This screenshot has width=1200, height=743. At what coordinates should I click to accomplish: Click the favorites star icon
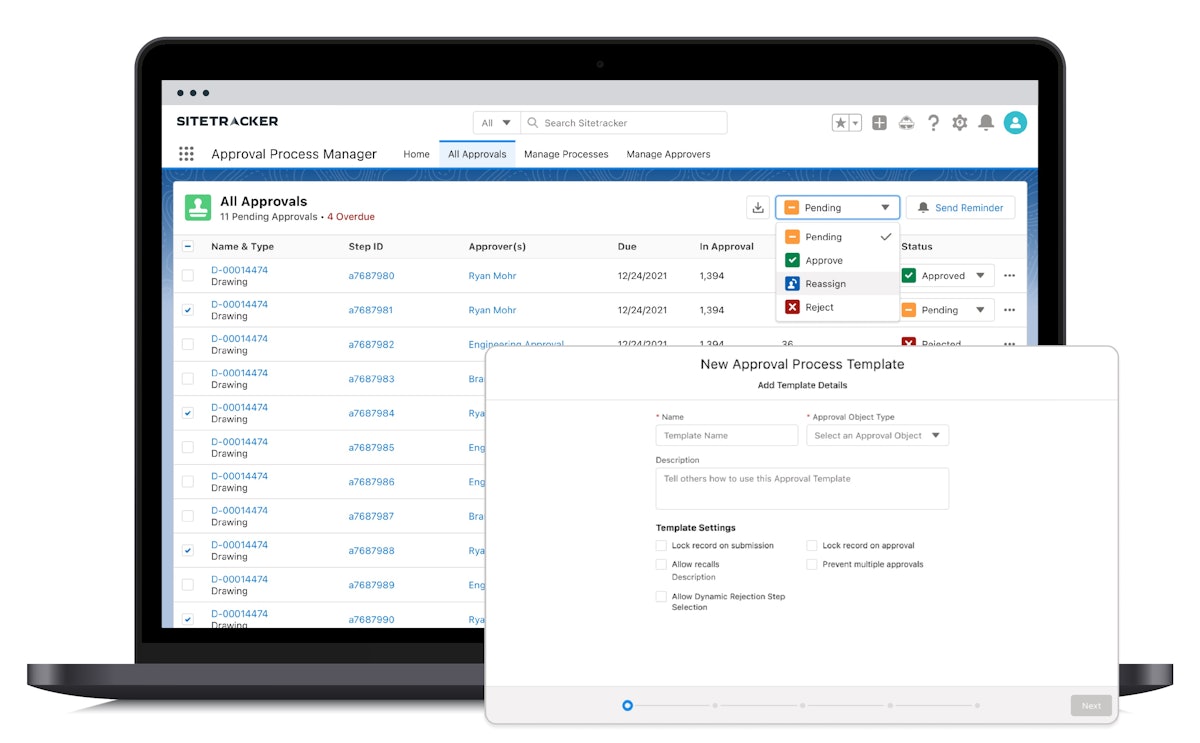843,122
